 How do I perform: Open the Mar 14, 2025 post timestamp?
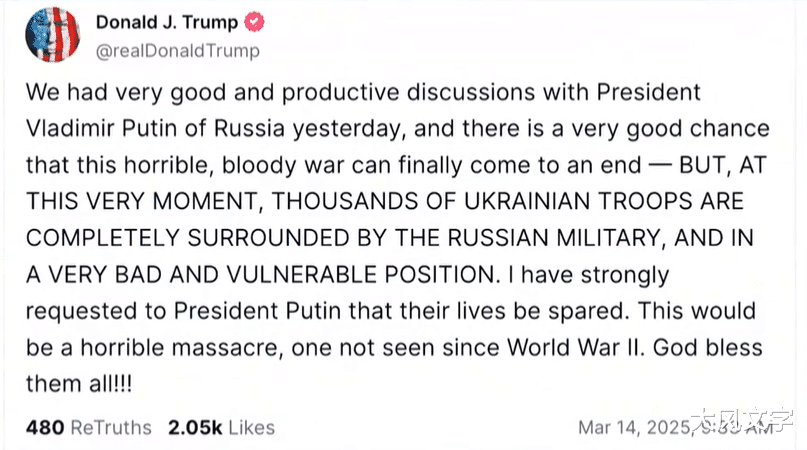coord(660,427)
